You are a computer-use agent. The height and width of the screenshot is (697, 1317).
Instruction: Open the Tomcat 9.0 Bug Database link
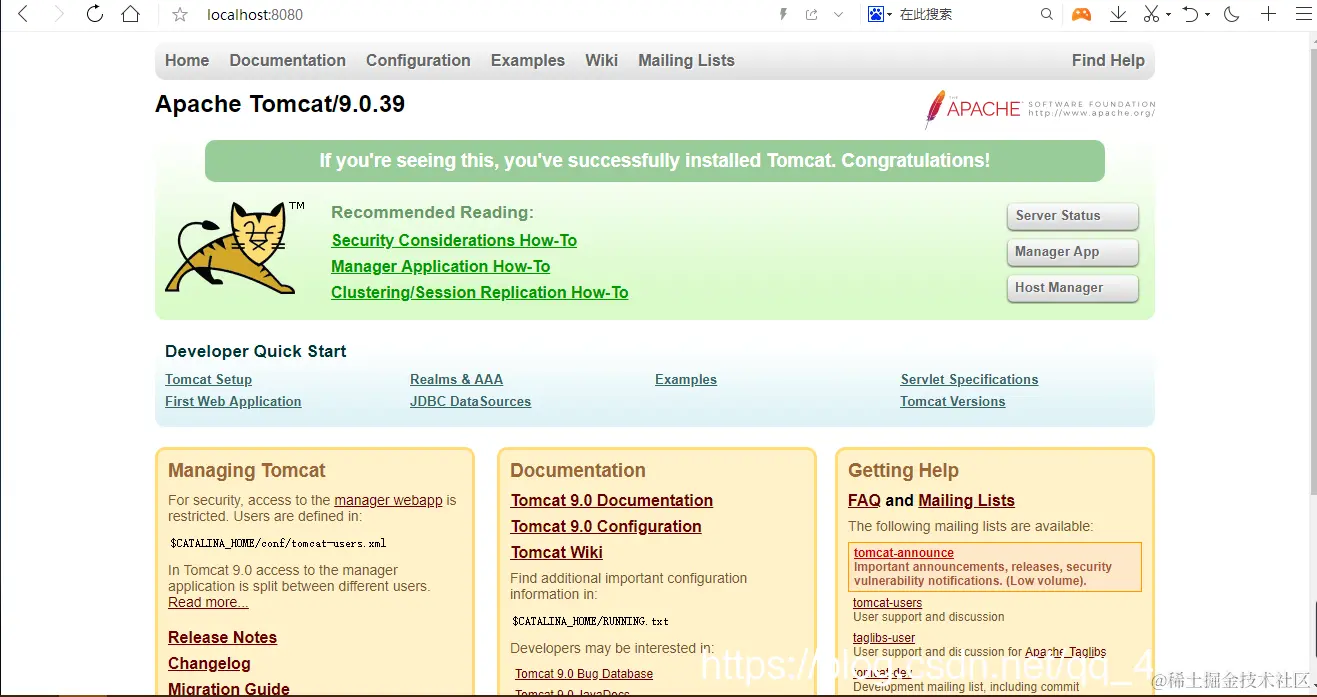(x=584, y=673)
